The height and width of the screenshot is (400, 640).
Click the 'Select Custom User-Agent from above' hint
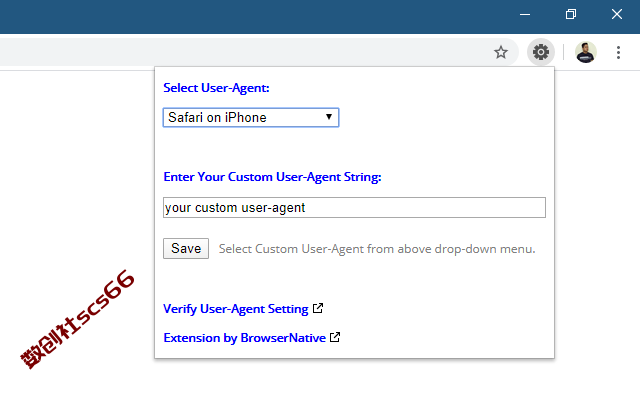377,249
